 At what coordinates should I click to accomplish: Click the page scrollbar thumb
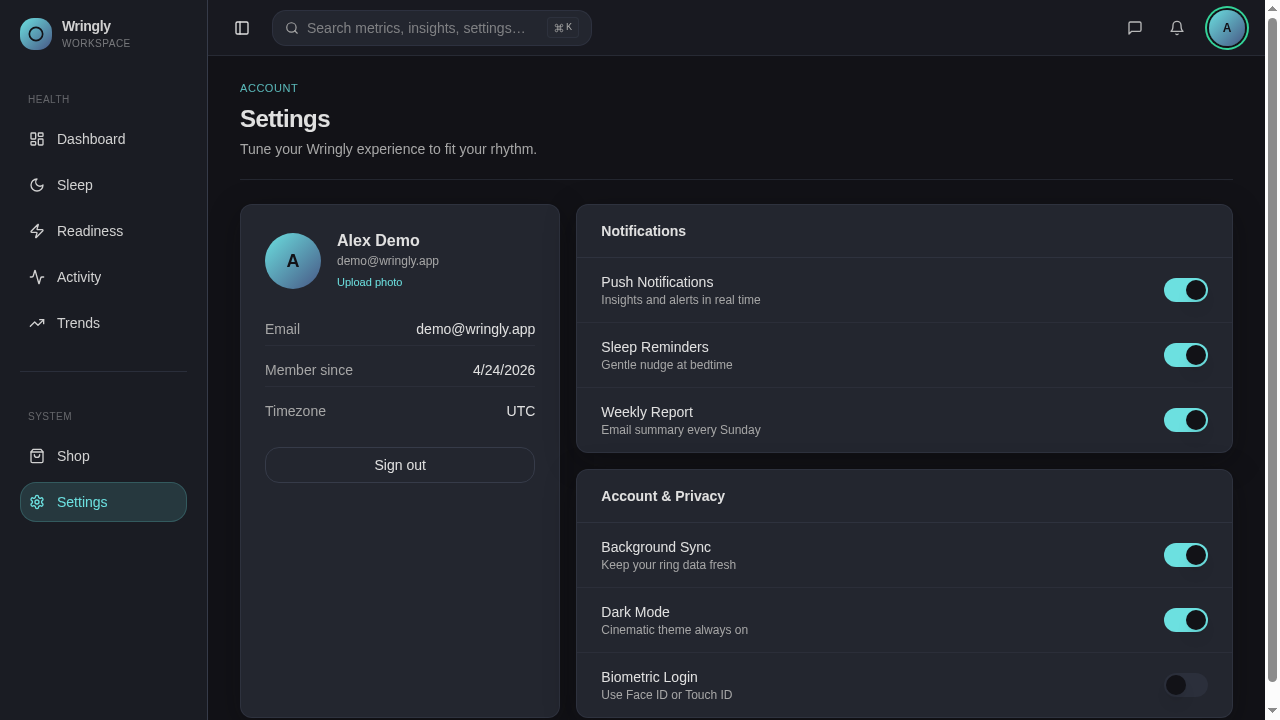1272,350
